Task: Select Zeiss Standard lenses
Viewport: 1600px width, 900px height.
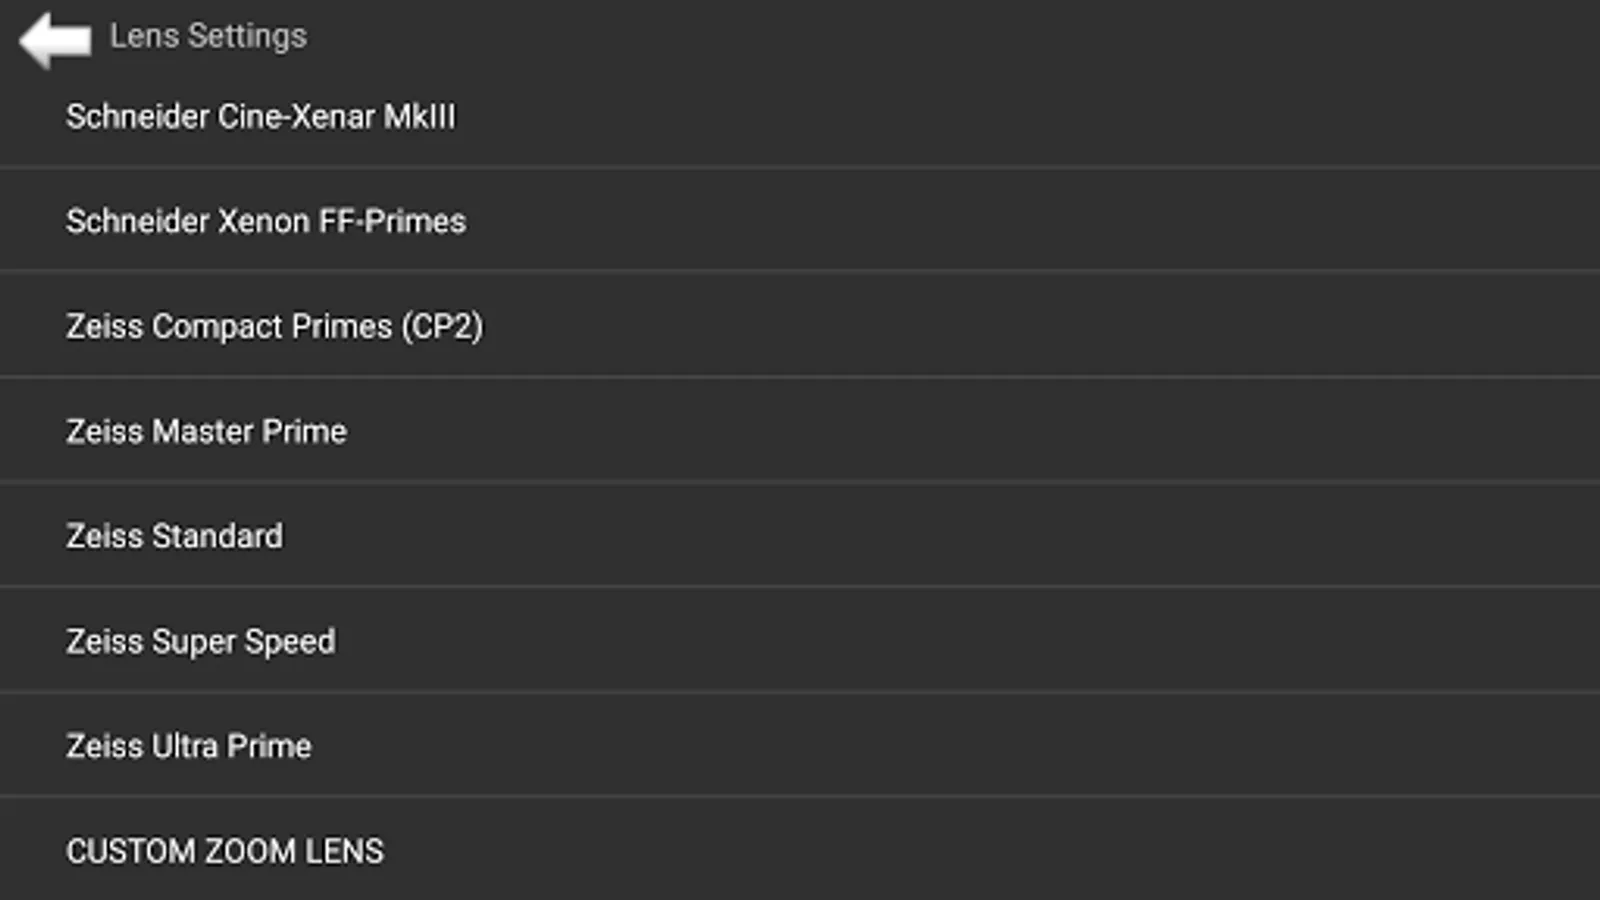Action: pyautogui.click(x=174, y=537)
